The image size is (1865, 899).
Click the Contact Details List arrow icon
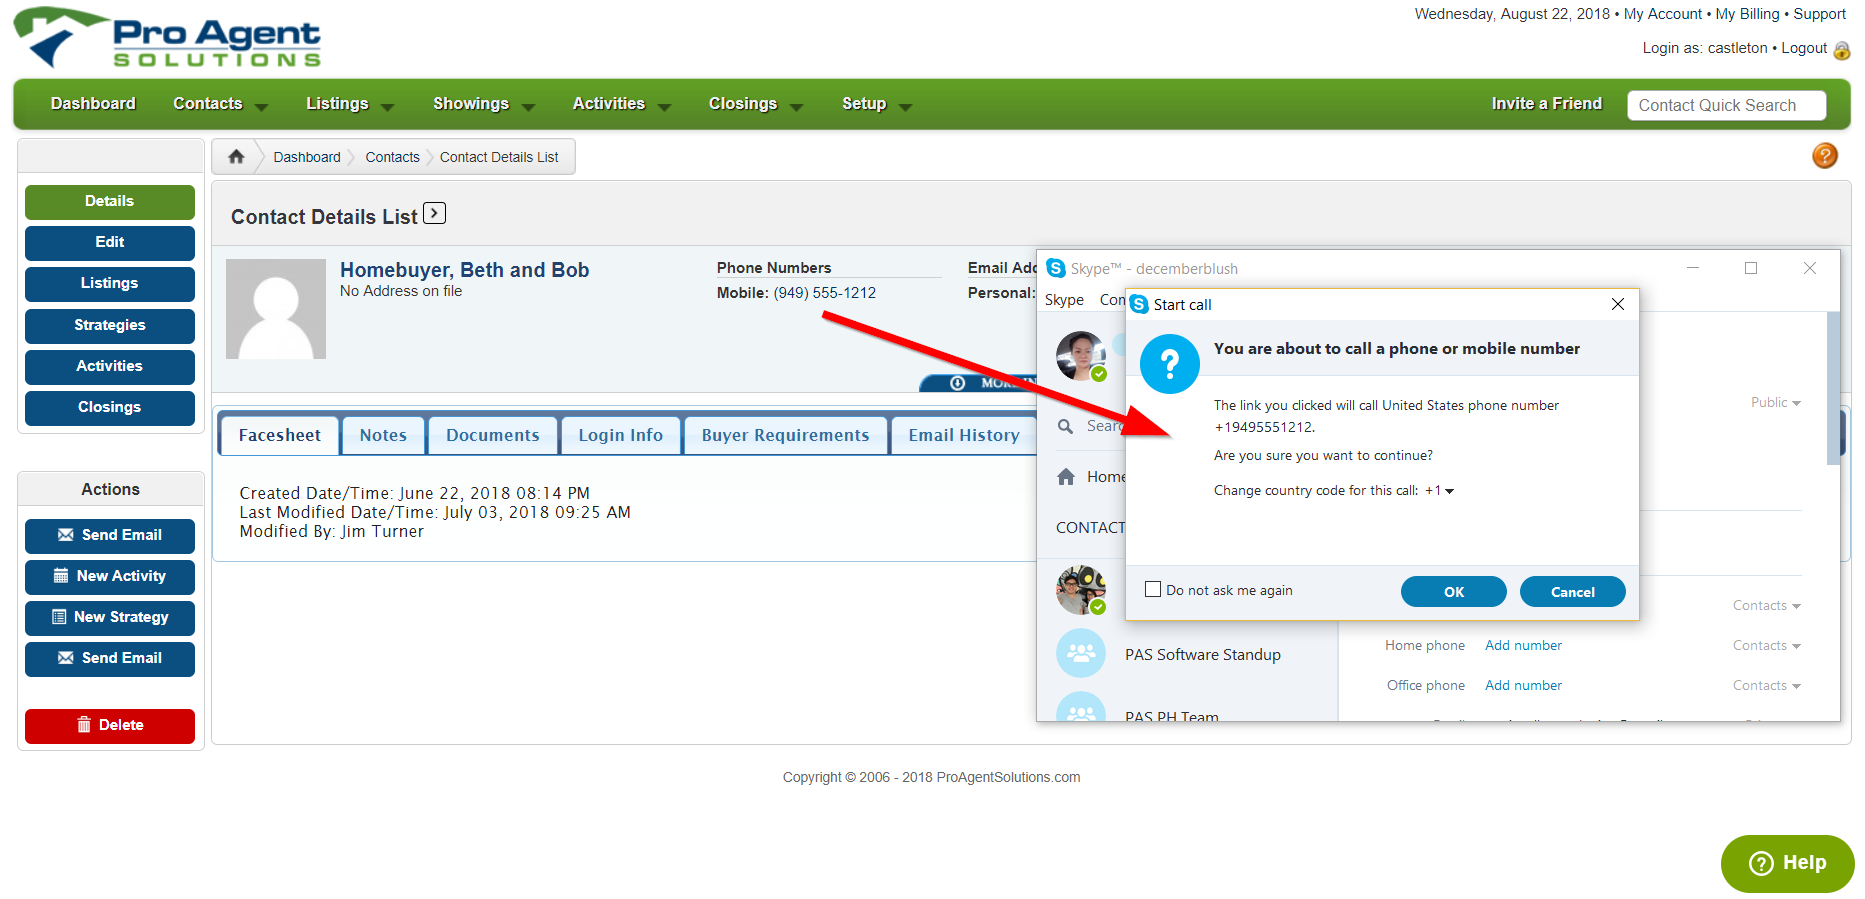point(434,213)
